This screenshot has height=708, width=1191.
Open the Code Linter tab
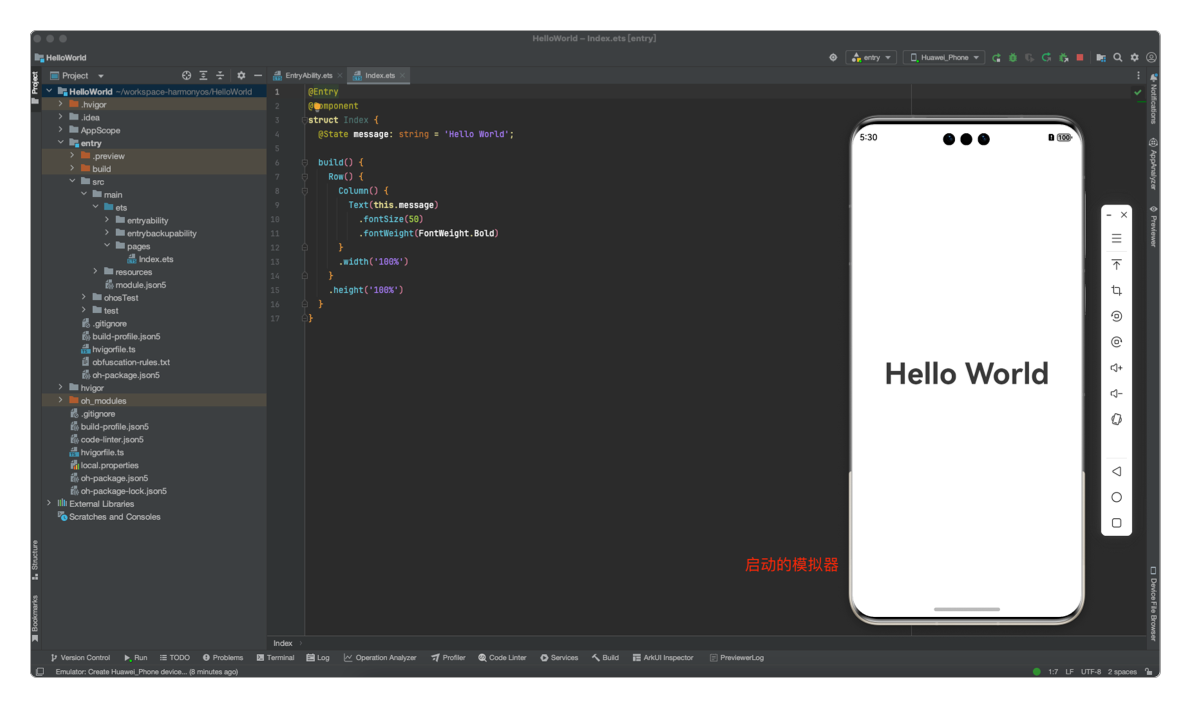tap(502, 658)
